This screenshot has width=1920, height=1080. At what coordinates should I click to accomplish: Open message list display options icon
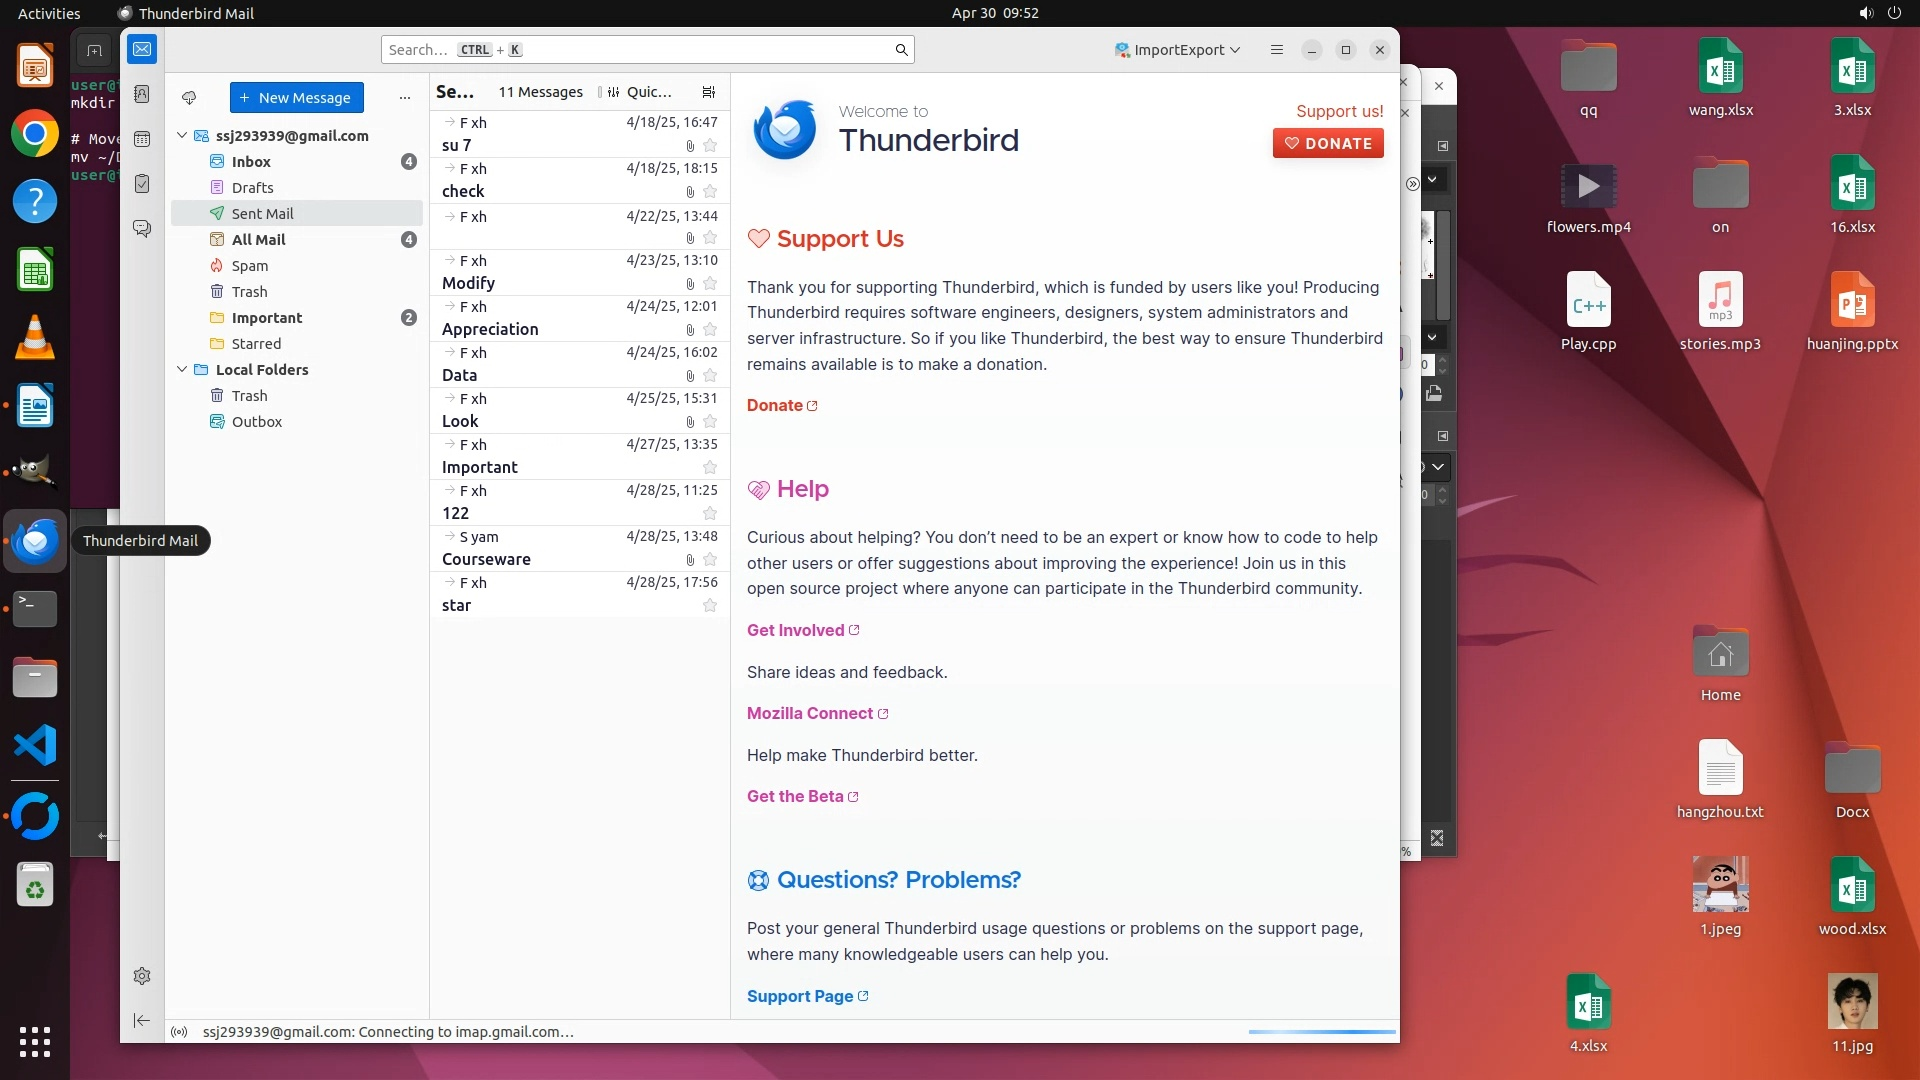click(x=709, y=92)
